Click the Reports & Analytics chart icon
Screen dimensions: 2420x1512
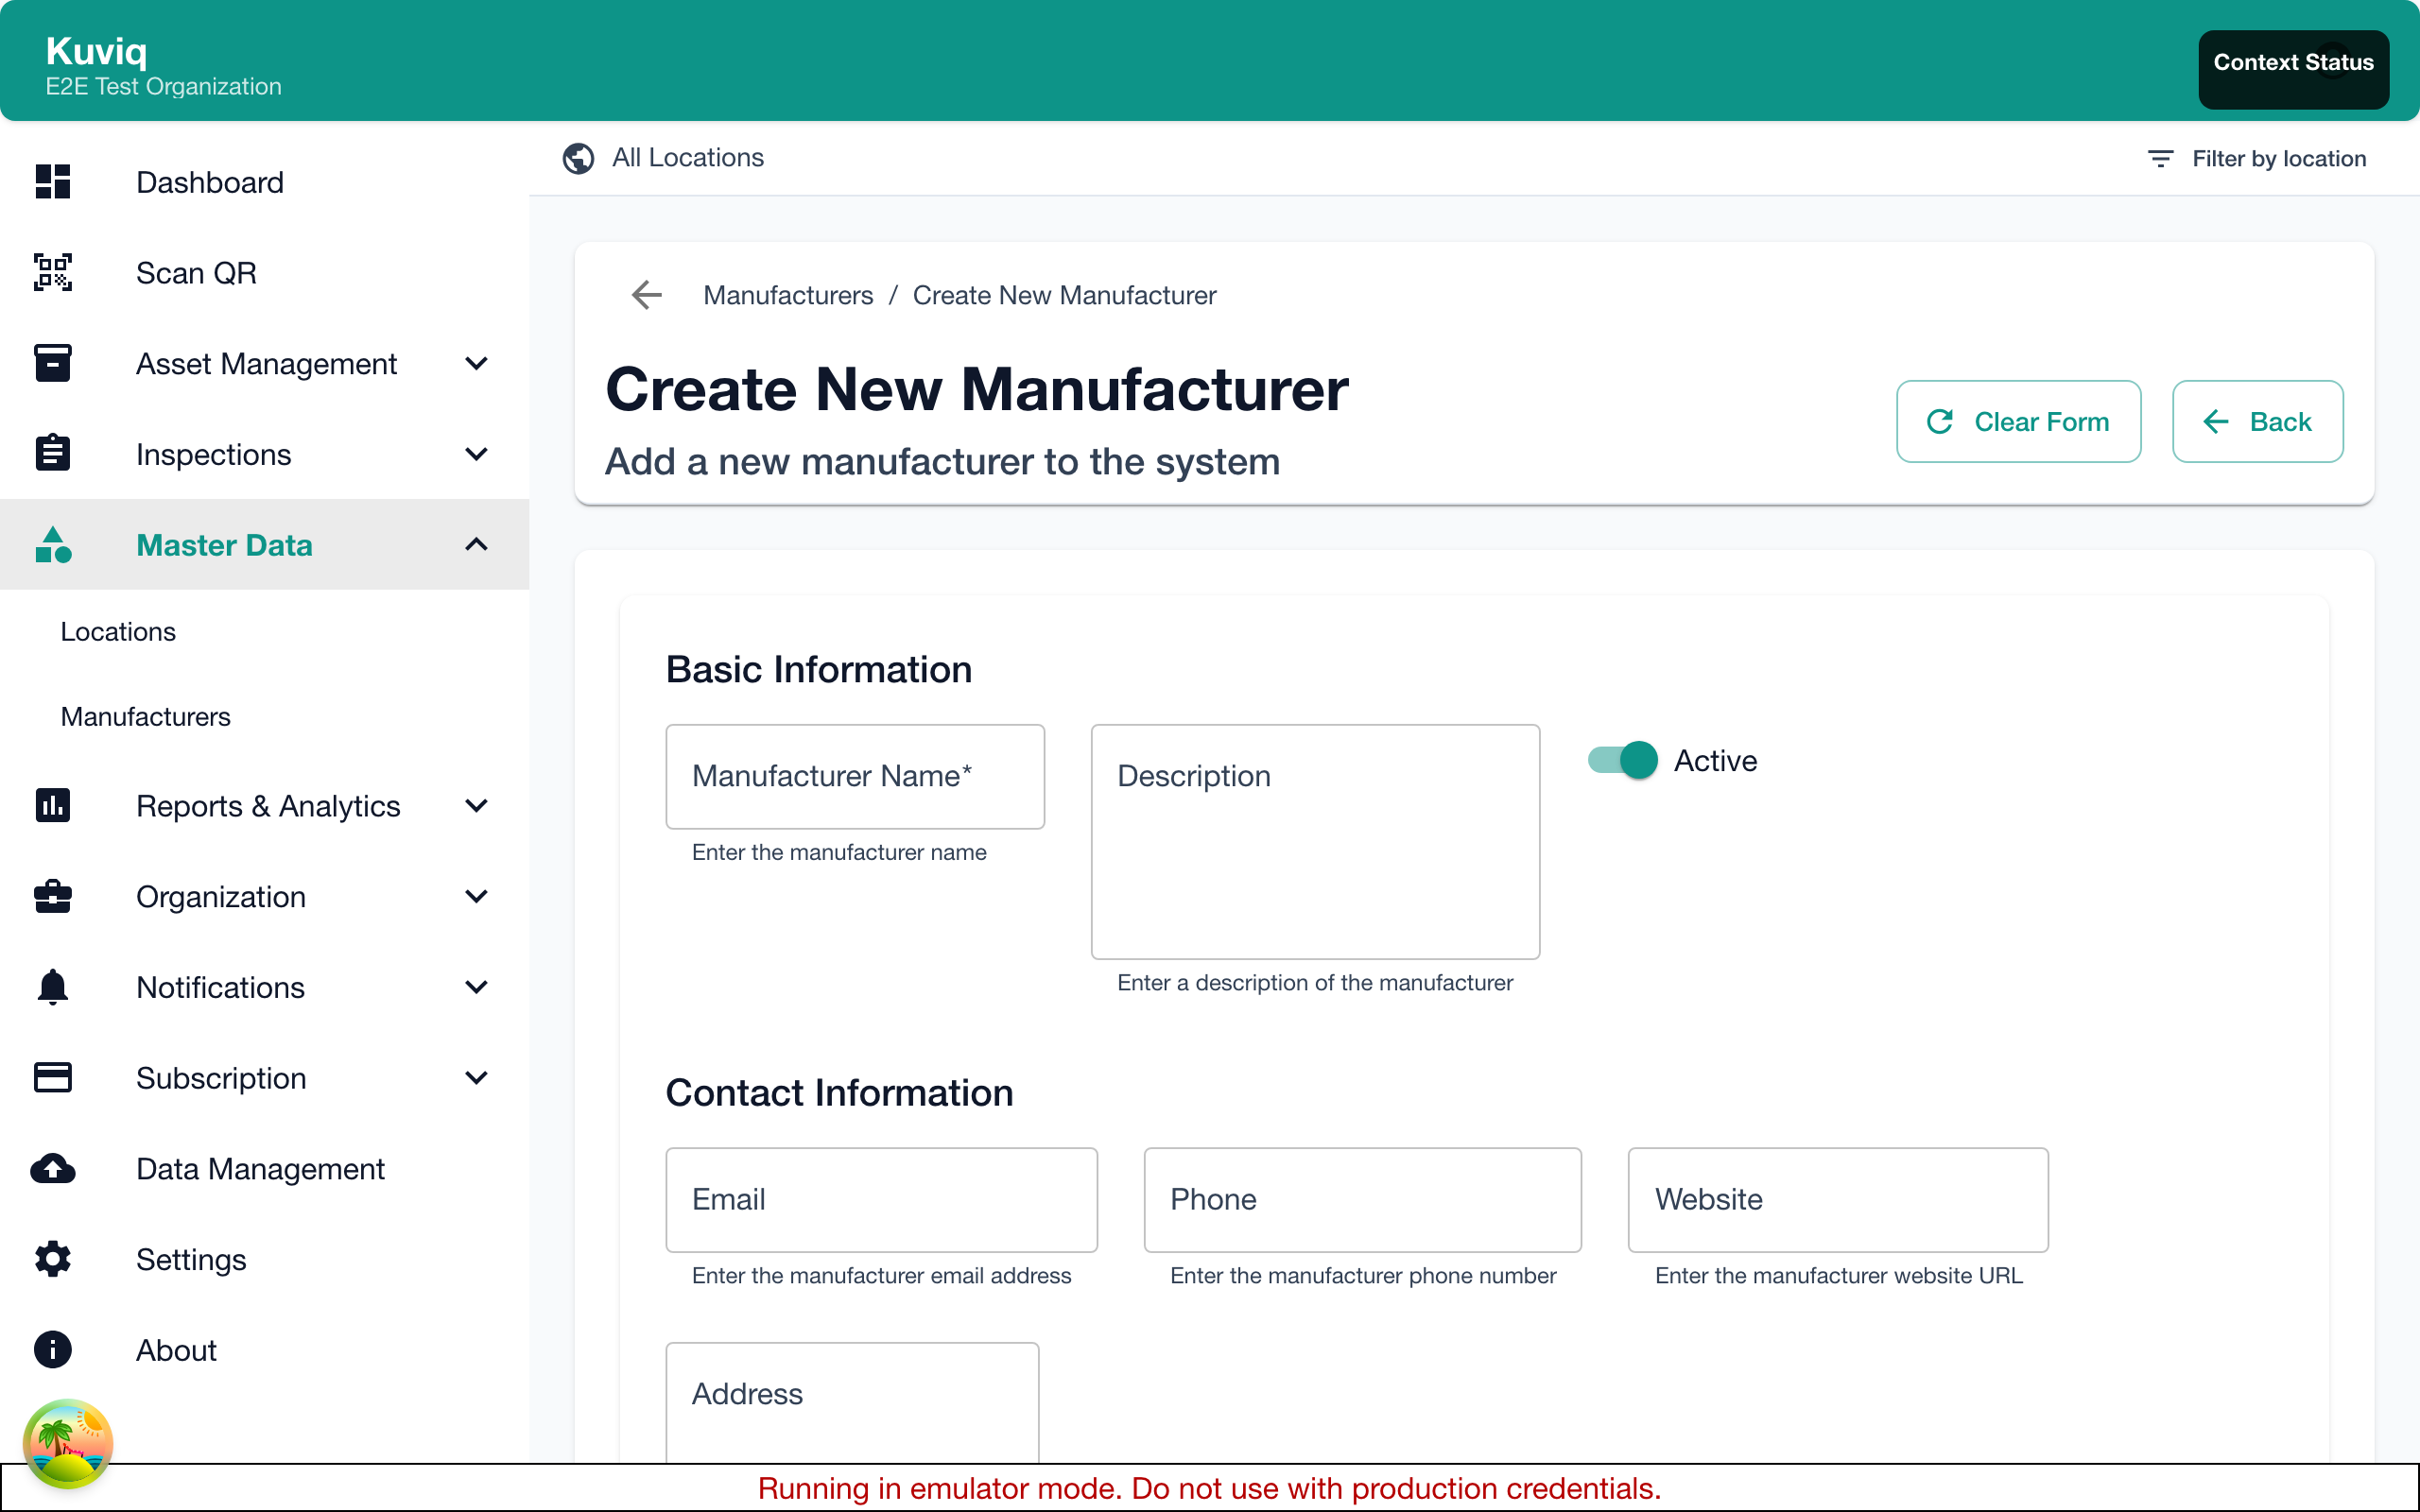pyautogui.click(x=52, y=806)
